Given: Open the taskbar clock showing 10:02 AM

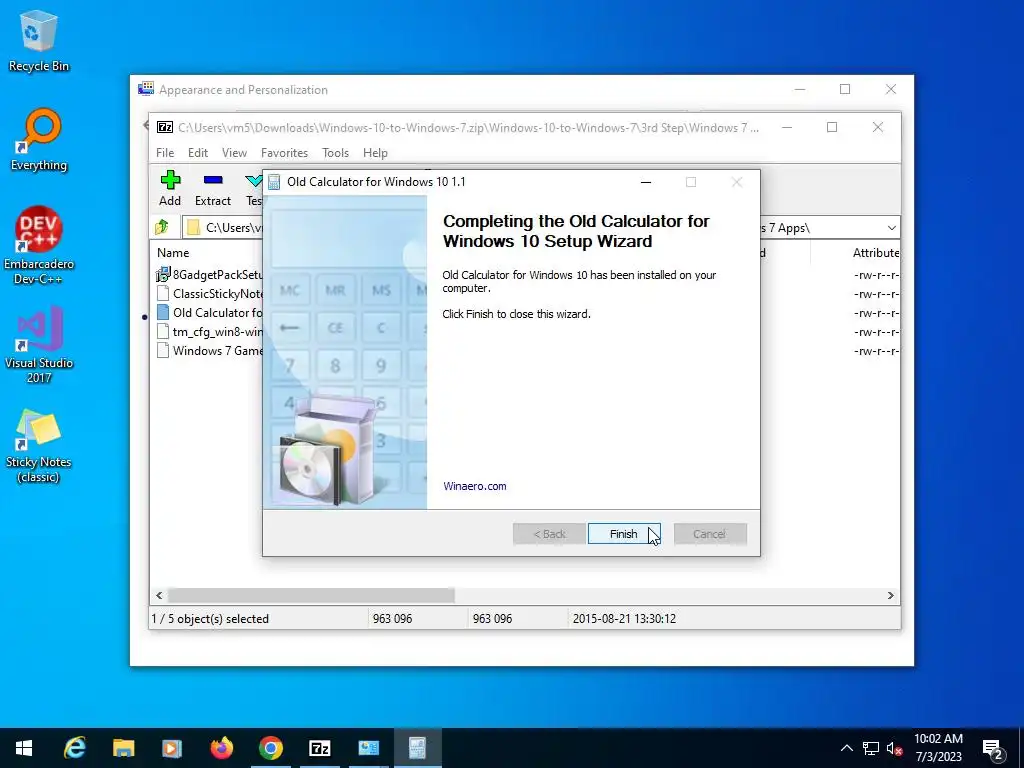Looking at the screenshot, I should [x=938, y=748].
